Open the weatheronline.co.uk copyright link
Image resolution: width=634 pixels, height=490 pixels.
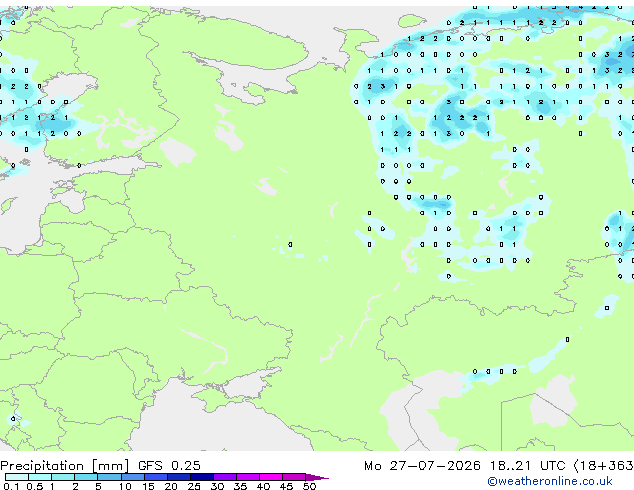click(x=550, y=481)
